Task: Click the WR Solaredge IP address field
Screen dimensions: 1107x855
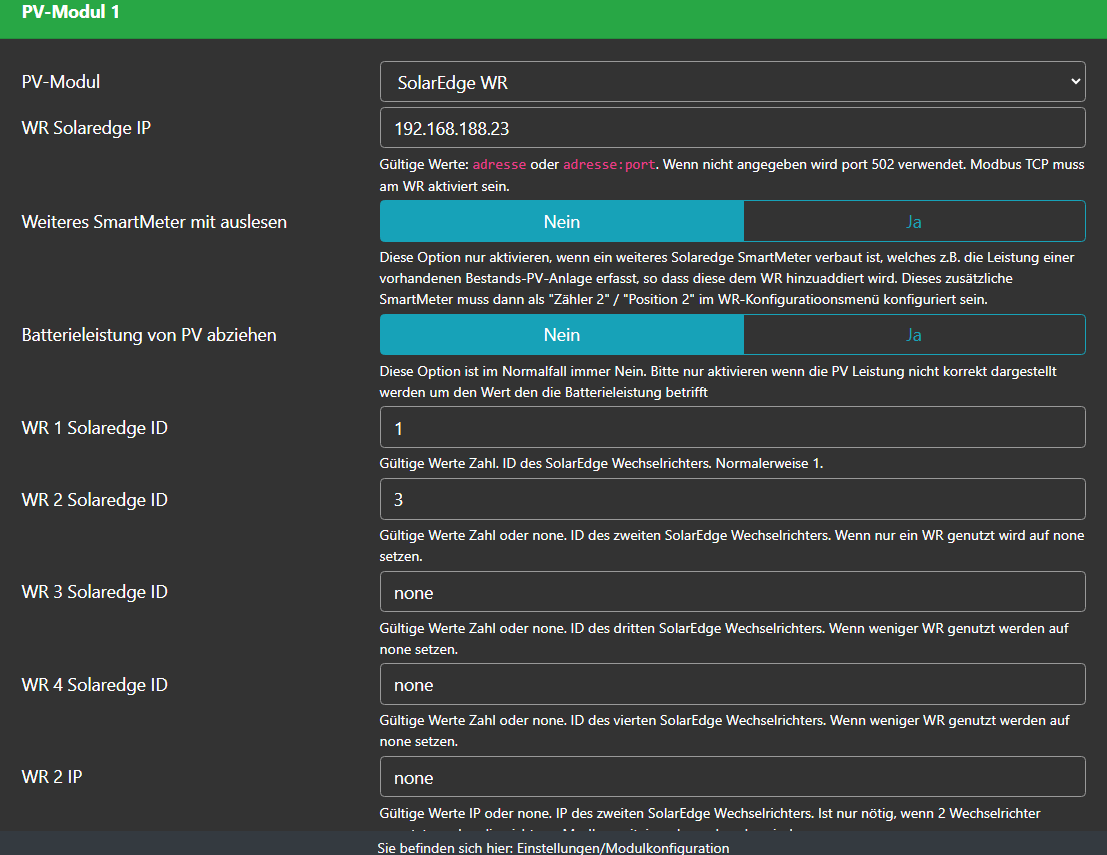Action: (x=732, y=128)
